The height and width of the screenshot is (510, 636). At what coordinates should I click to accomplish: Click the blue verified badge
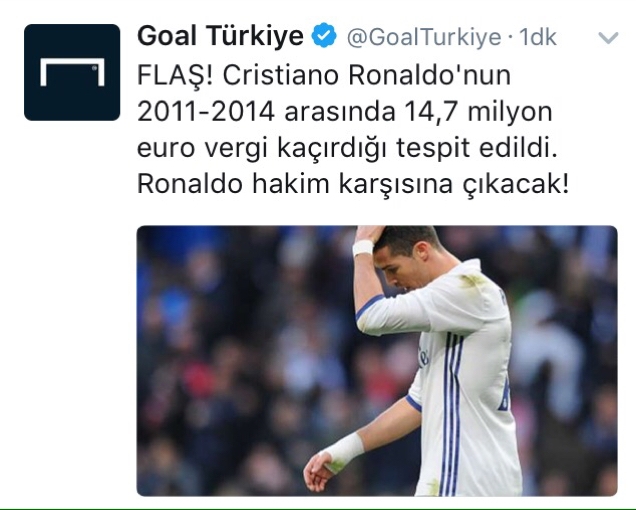point(324,36)
